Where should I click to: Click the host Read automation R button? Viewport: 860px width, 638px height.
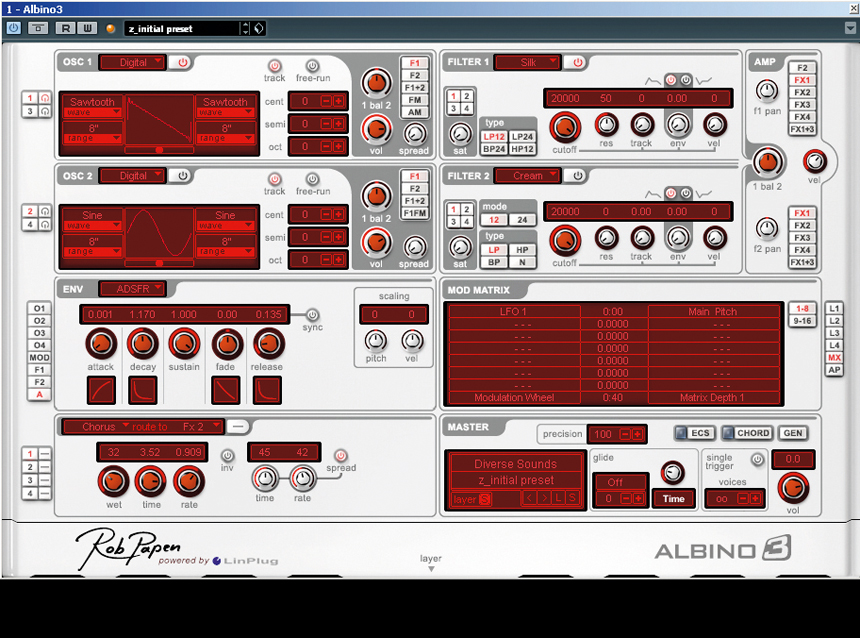tap(65, 28)
